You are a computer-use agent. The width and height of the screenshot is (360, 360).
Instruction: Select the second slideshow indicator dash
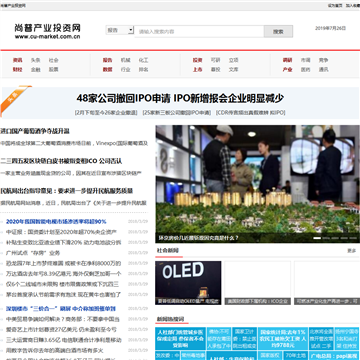tap(326, 238)
